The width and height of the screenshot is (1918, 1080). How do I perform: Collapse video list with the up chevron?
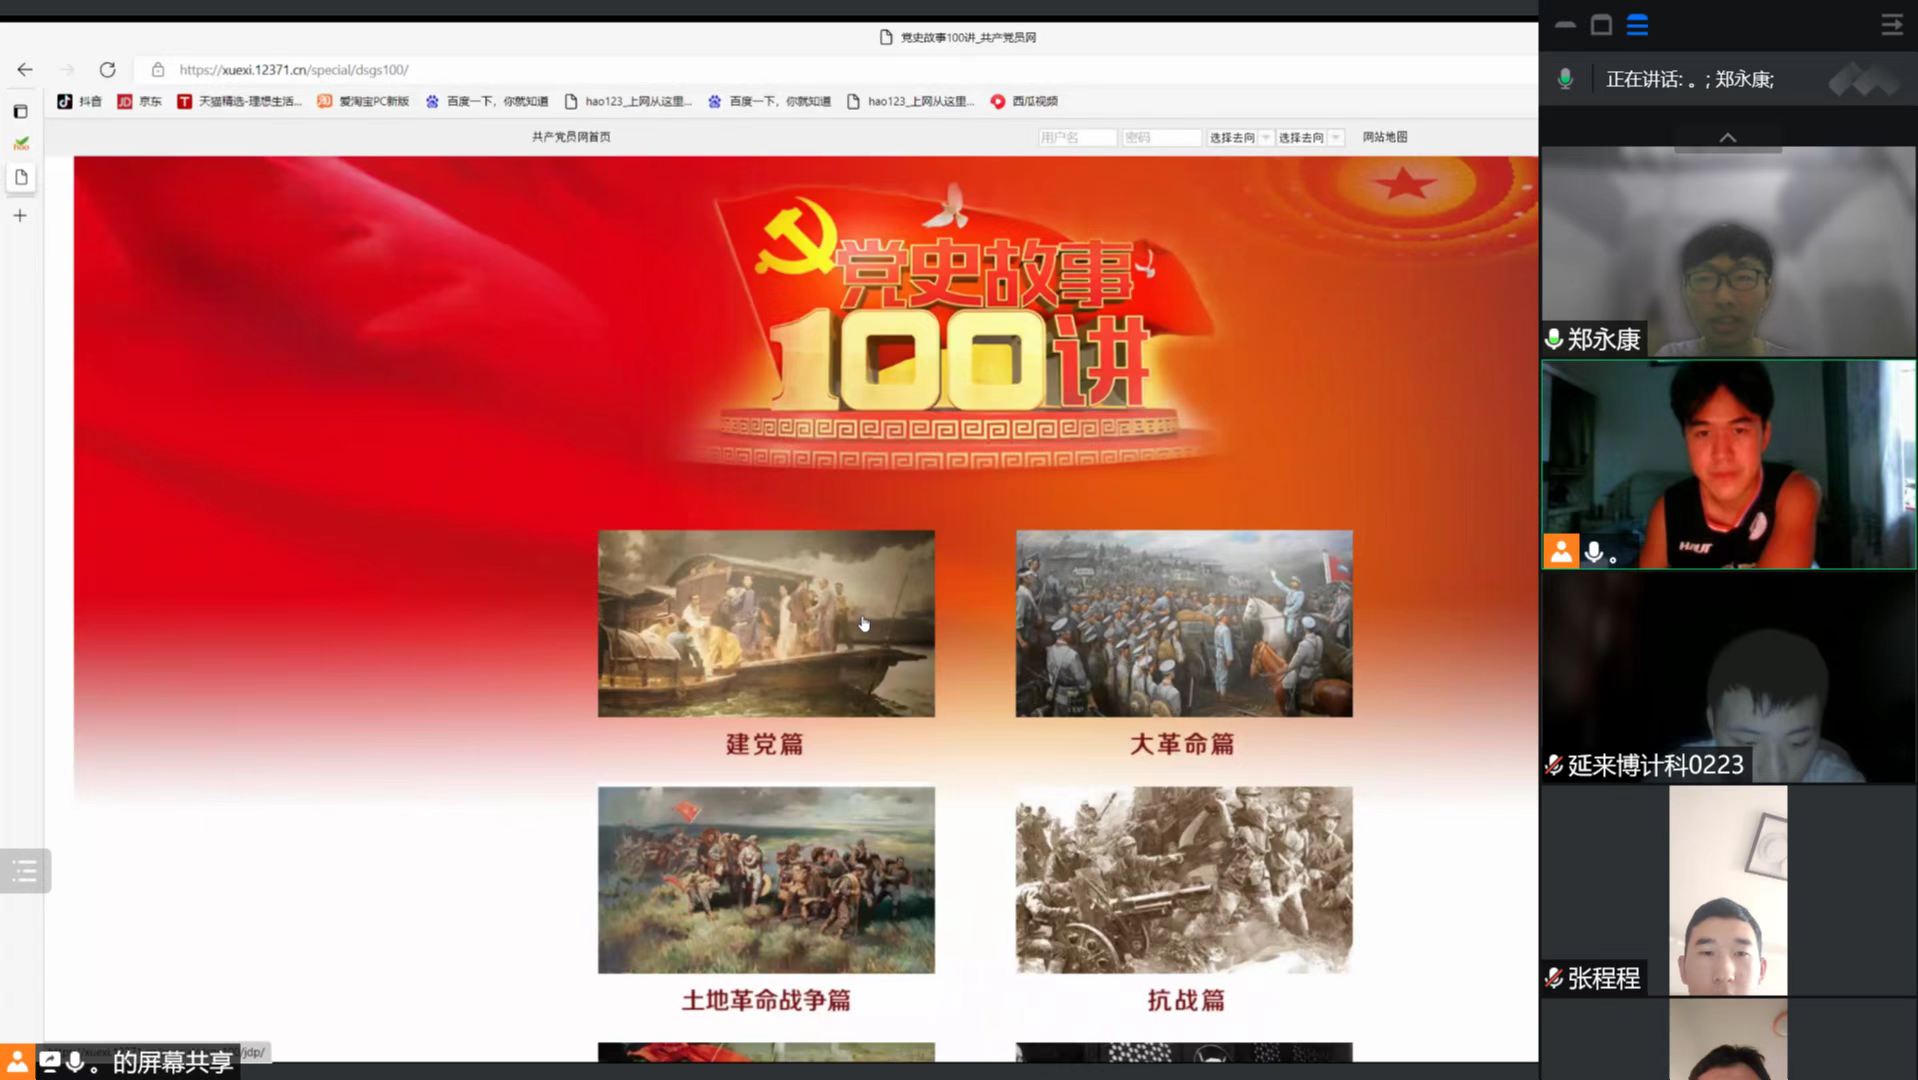coord(1728,138)
